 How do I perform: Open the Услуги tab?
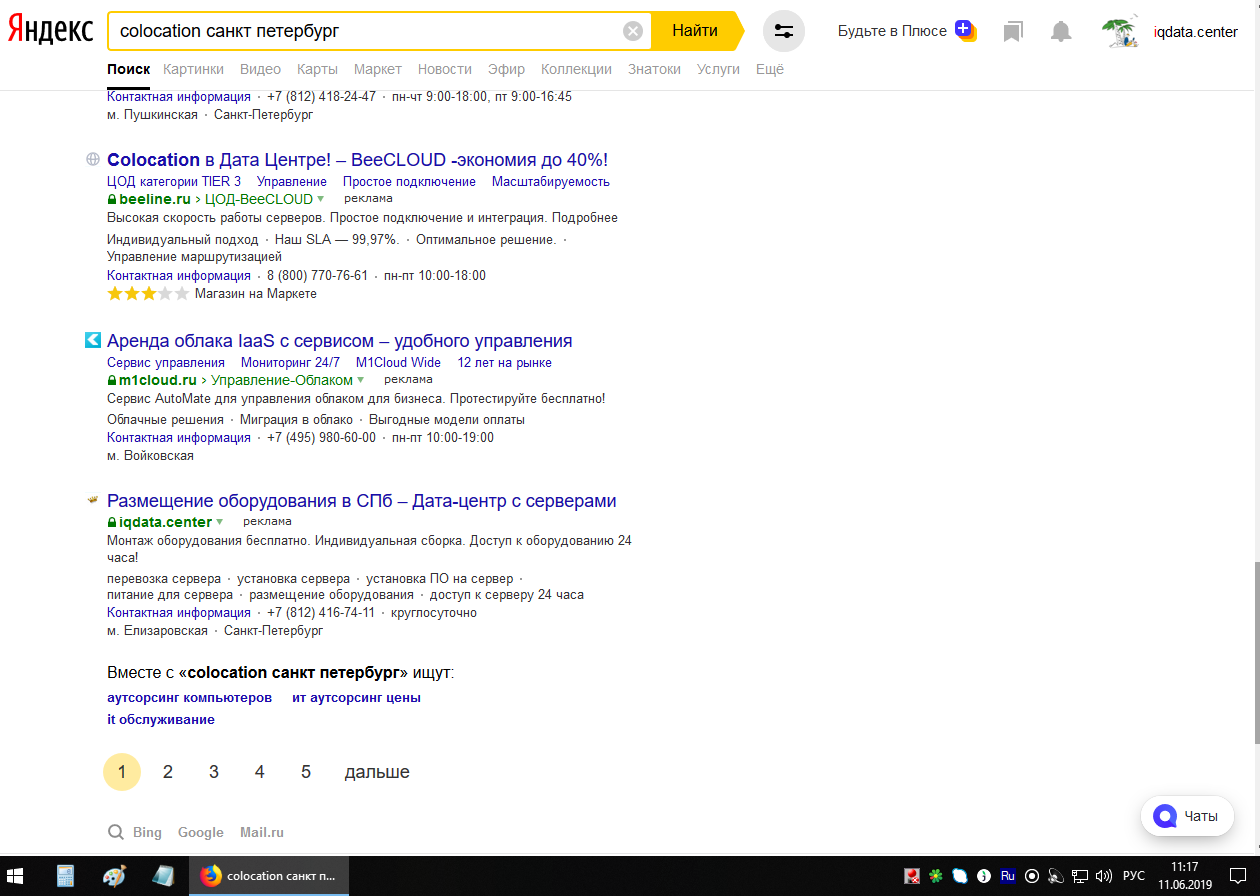(x=718, y=69)
